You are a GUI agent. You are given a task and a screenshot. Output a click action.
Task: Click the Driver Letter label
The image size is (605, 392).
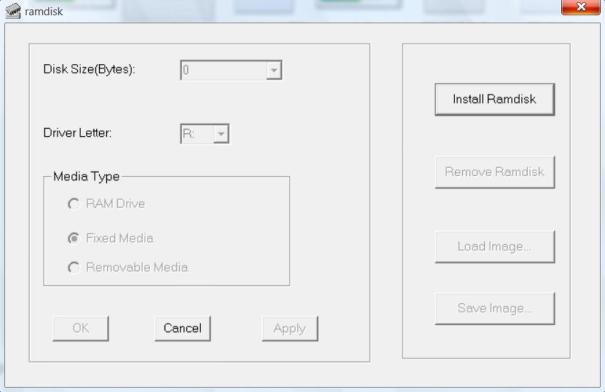(77, 133)
